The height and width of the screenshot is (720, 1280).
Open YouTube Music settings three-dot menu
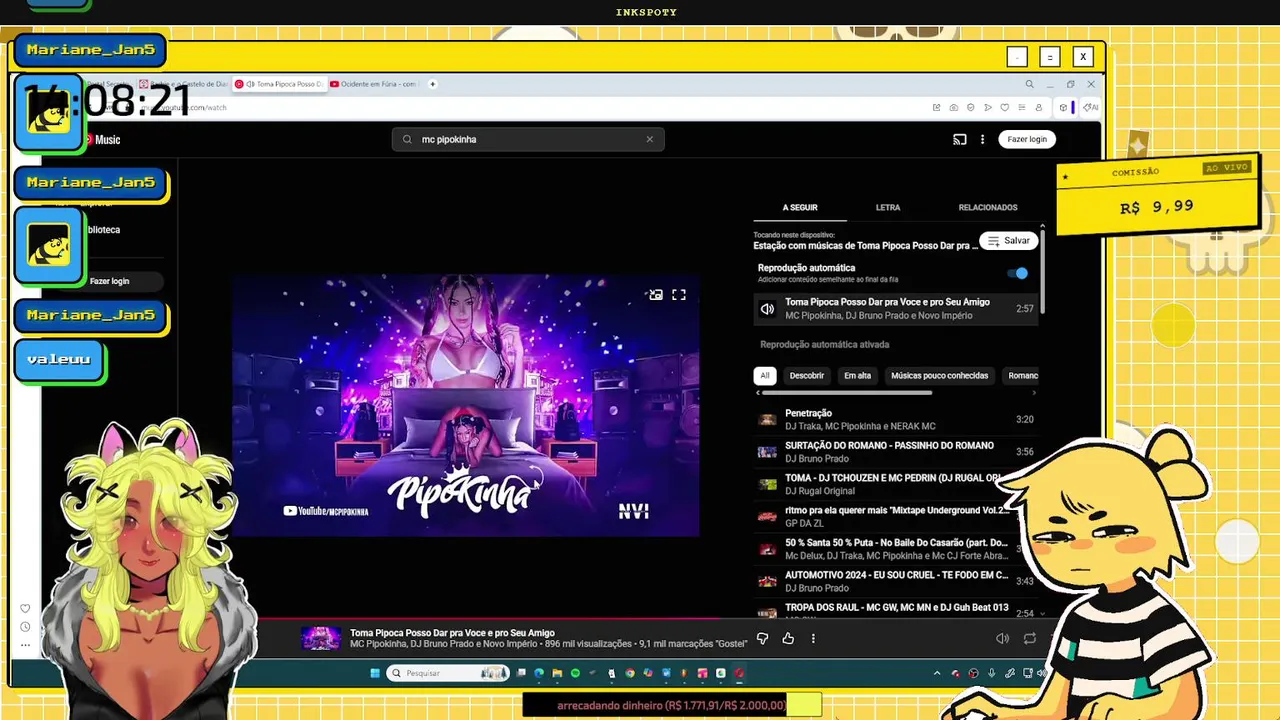(x=982, y=139)
